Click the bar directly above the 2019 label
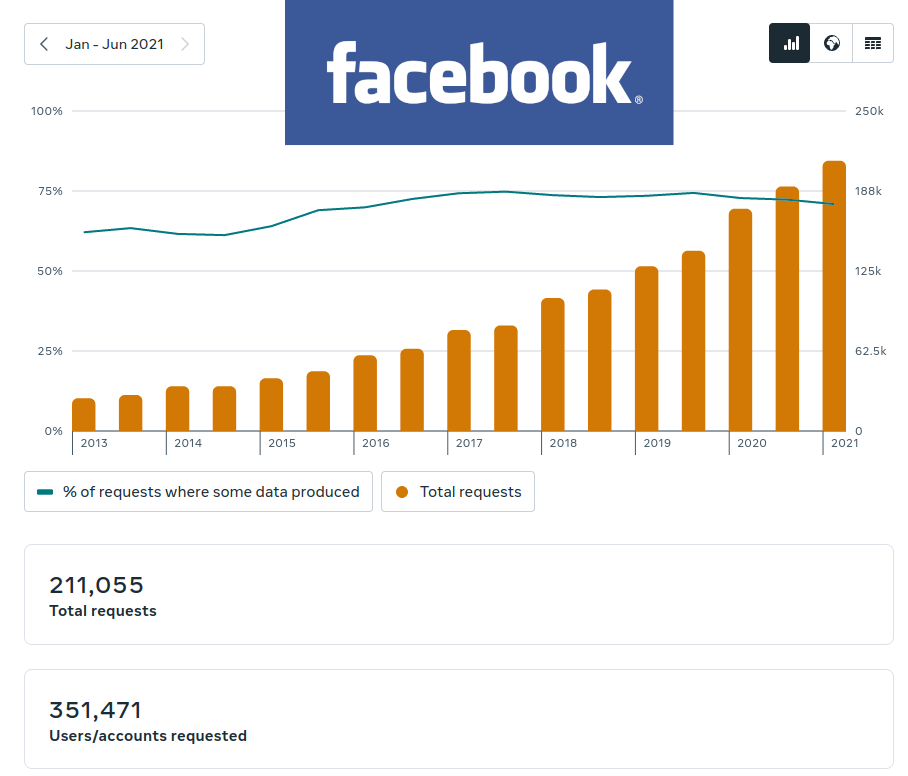Image resolution: width=908 pixels, height=776 pixels. pos(647,348)
